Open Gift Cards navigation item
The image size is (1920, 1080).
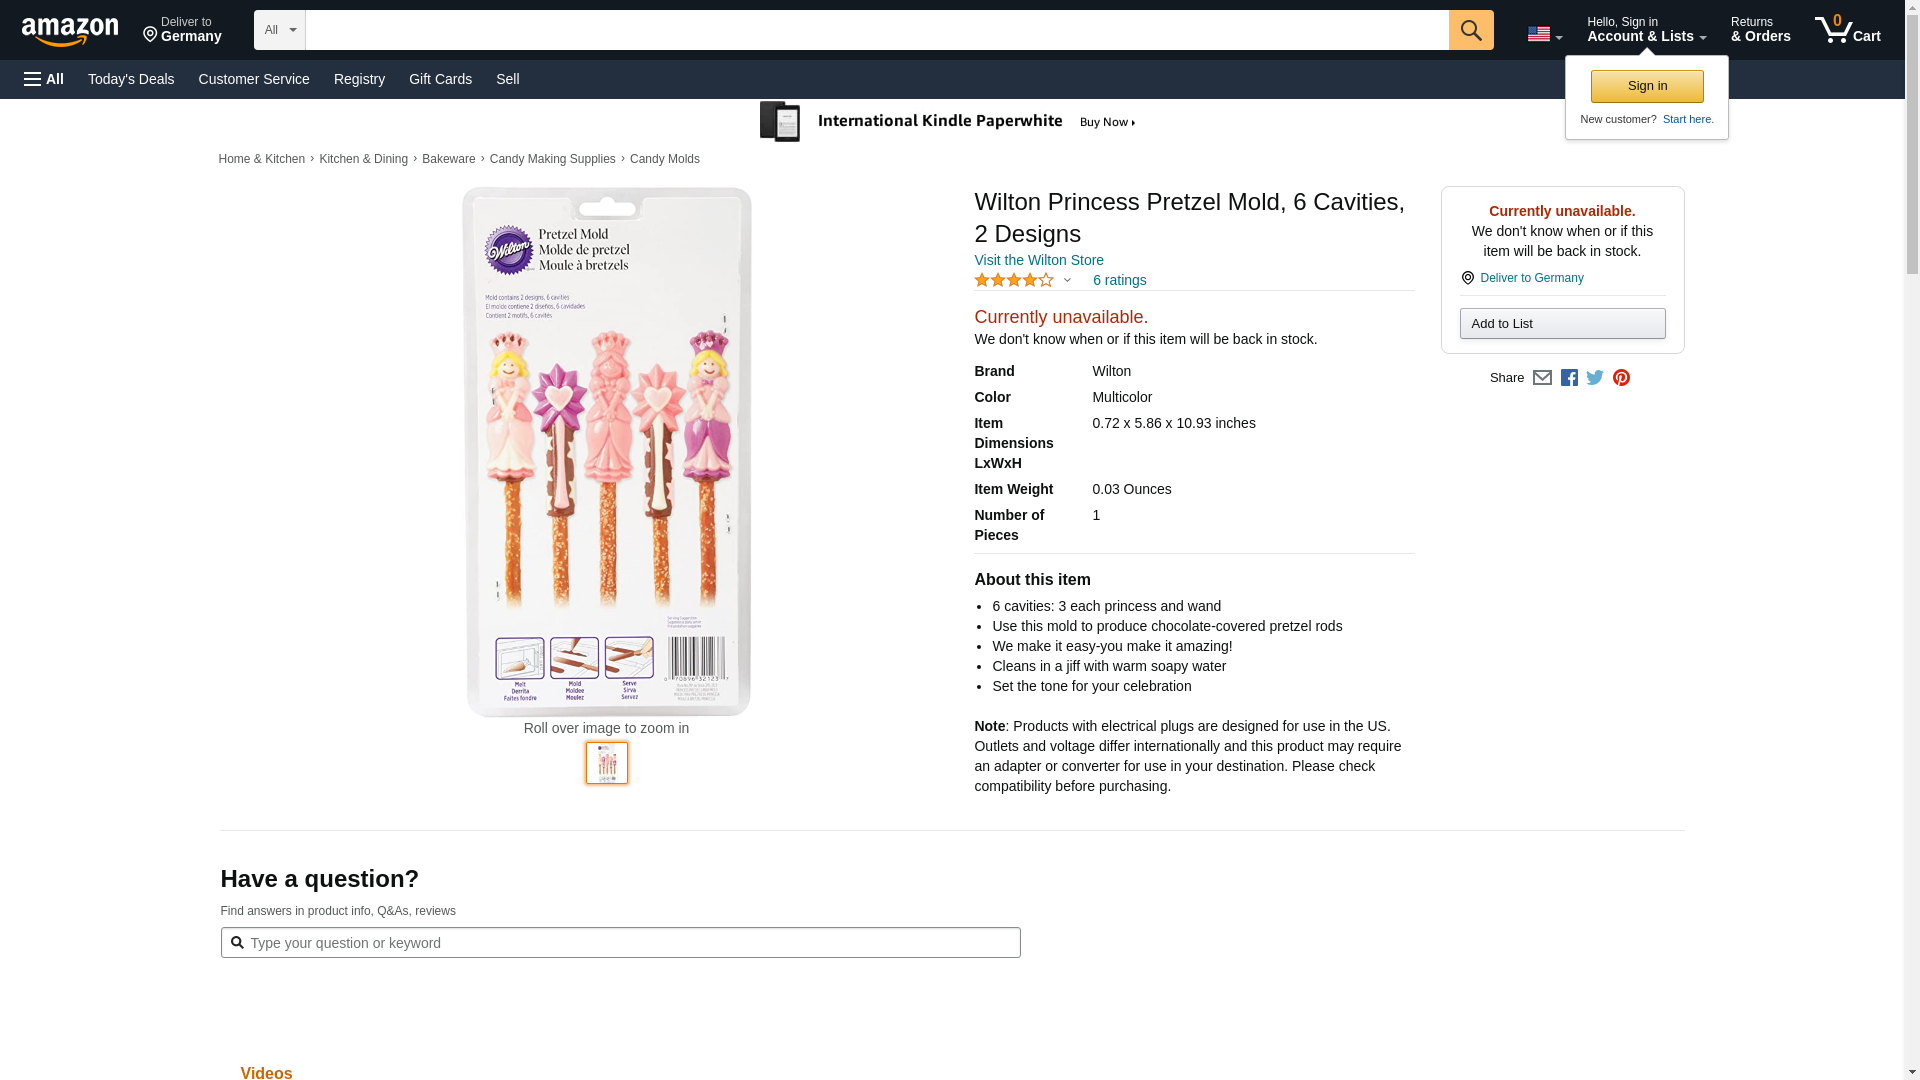tap(440, 79)
